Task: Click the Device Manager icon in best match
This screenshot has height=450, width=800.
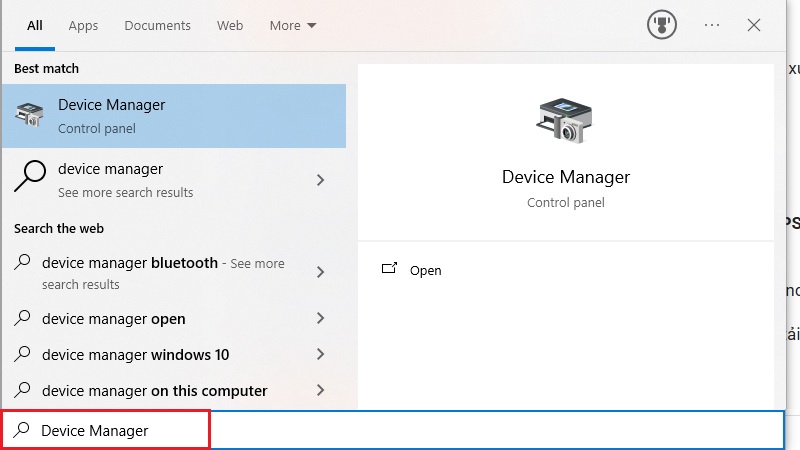Action: [x=30, y=114]
